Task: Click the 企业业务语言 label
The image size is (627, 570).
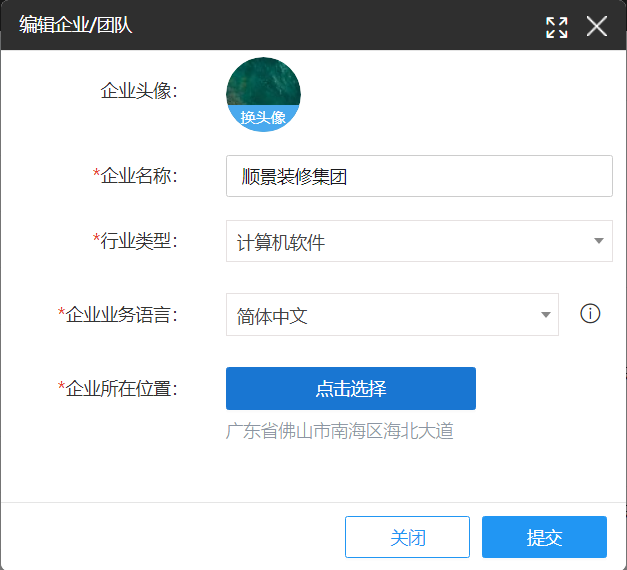Action: coord(118,315)
